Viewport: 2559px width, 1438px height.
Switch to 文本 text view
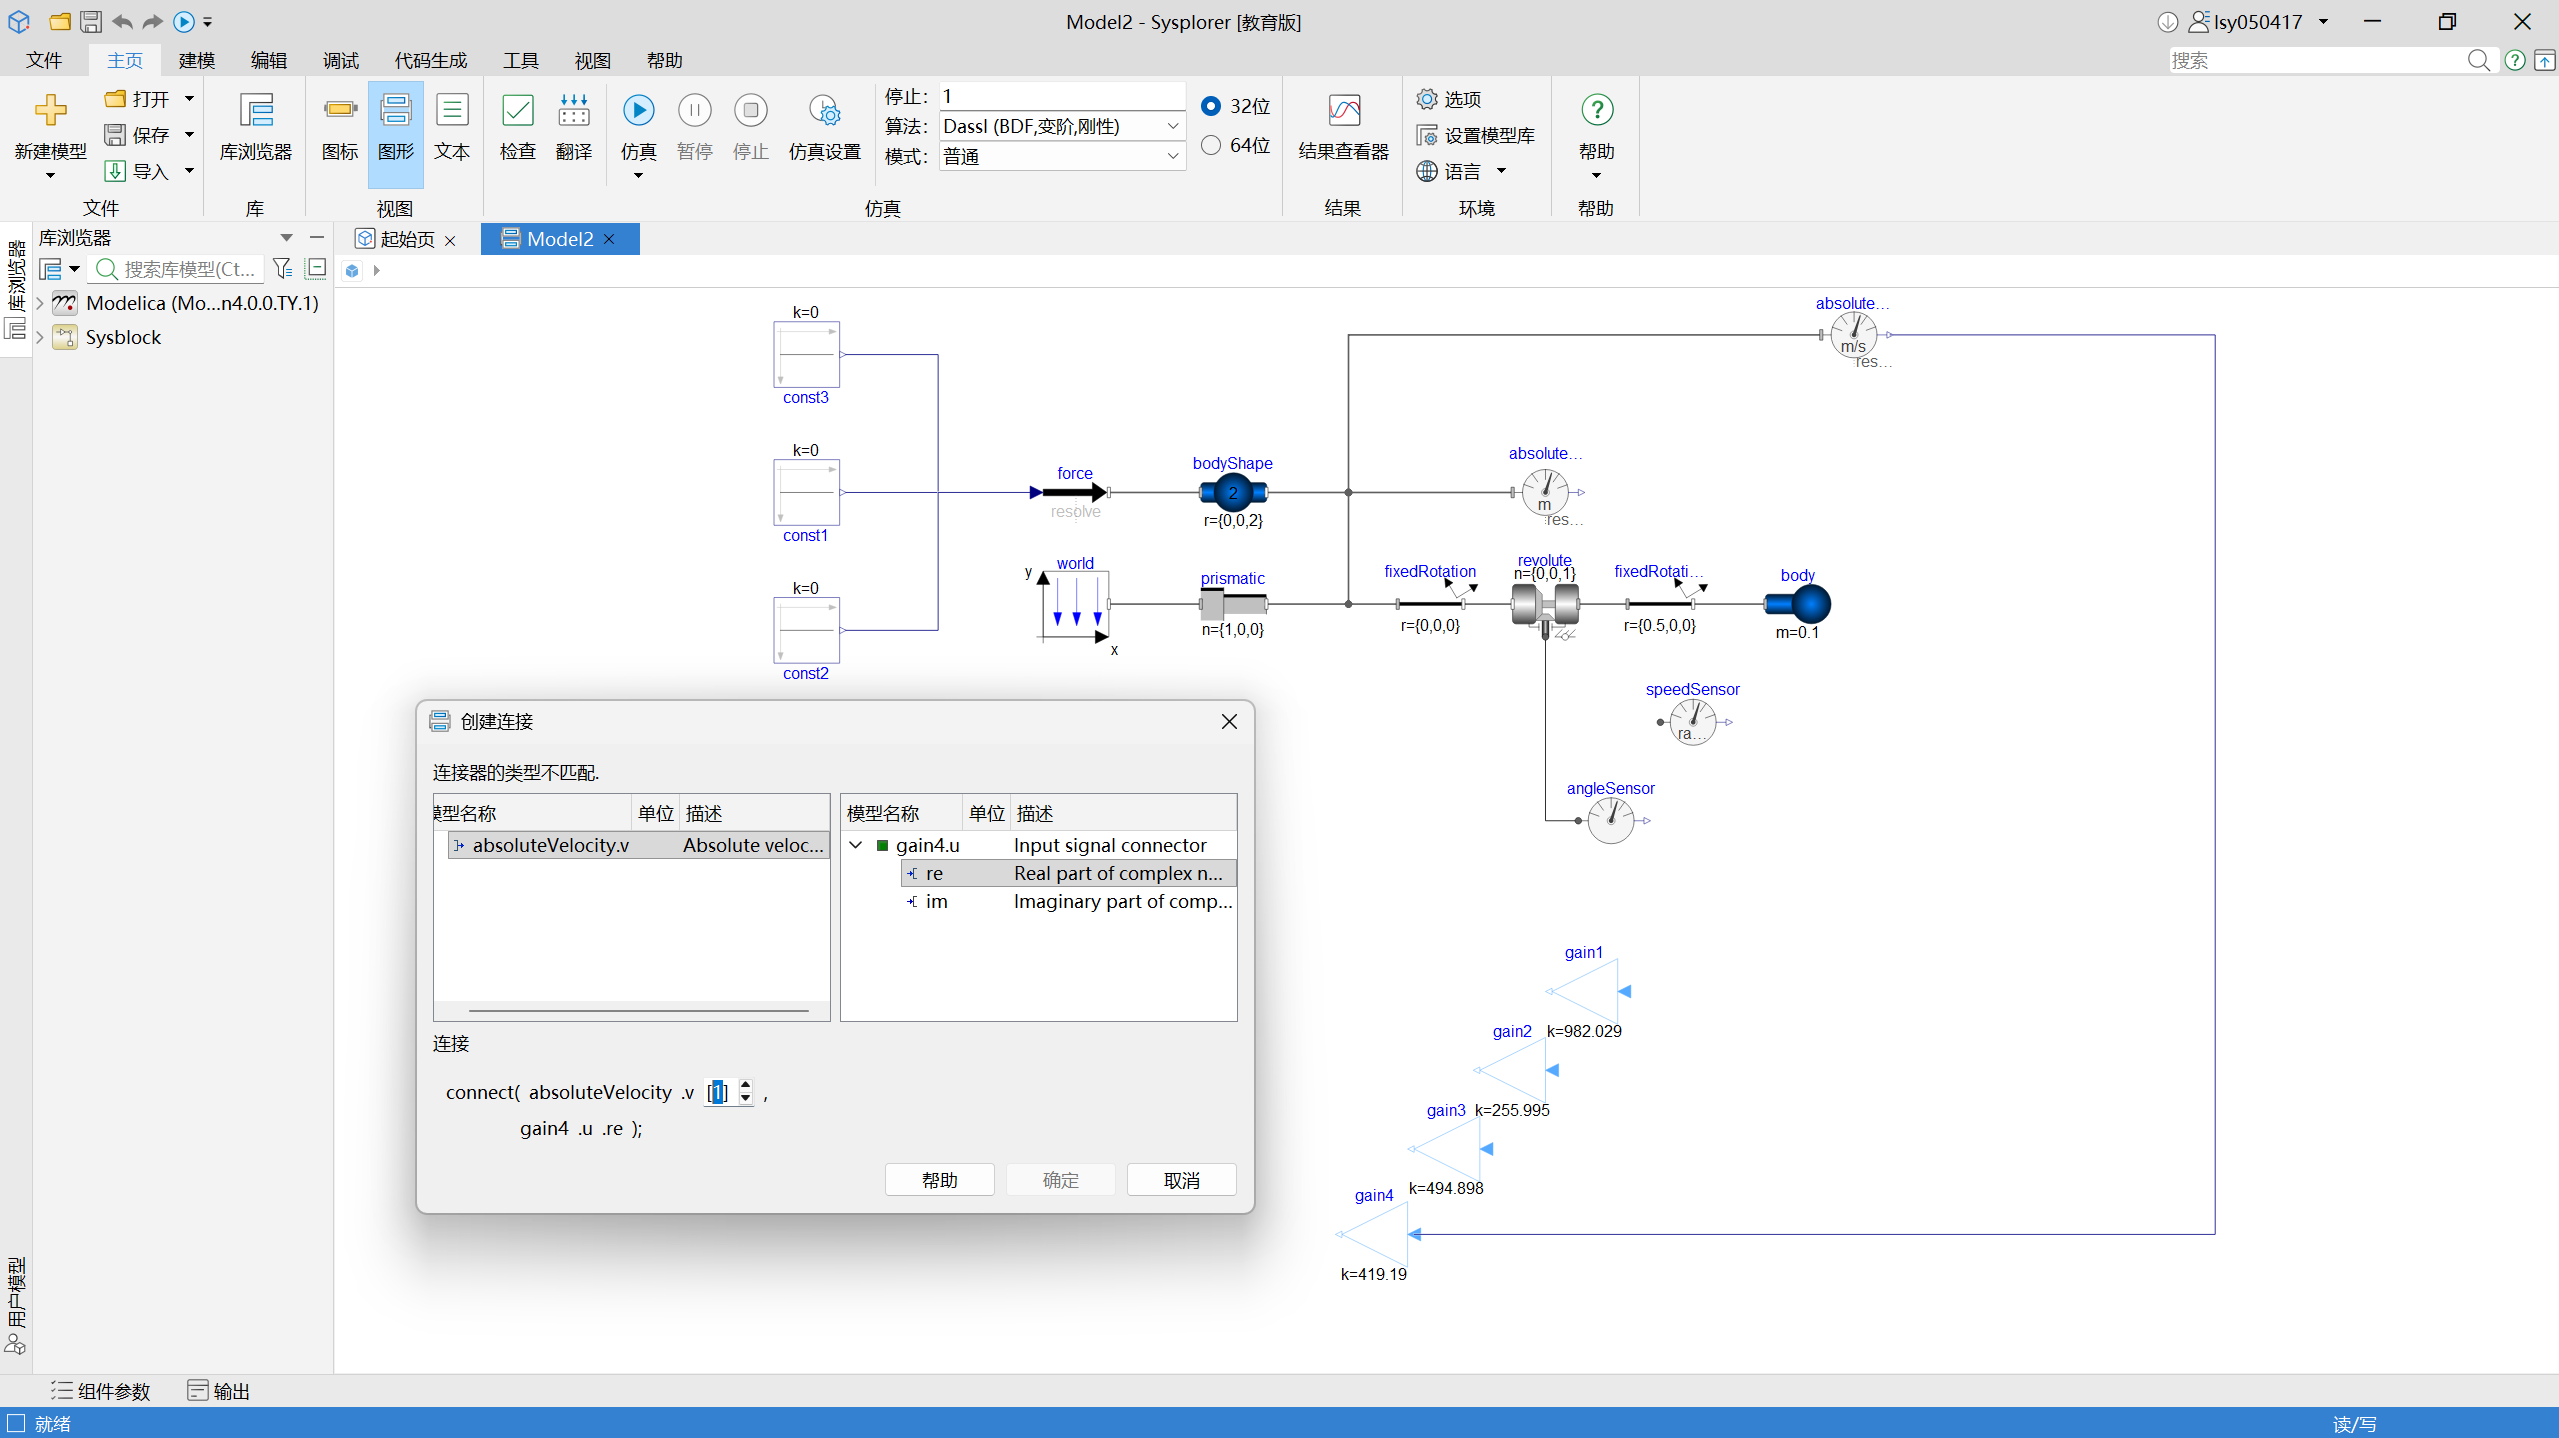tap(452, 127)
